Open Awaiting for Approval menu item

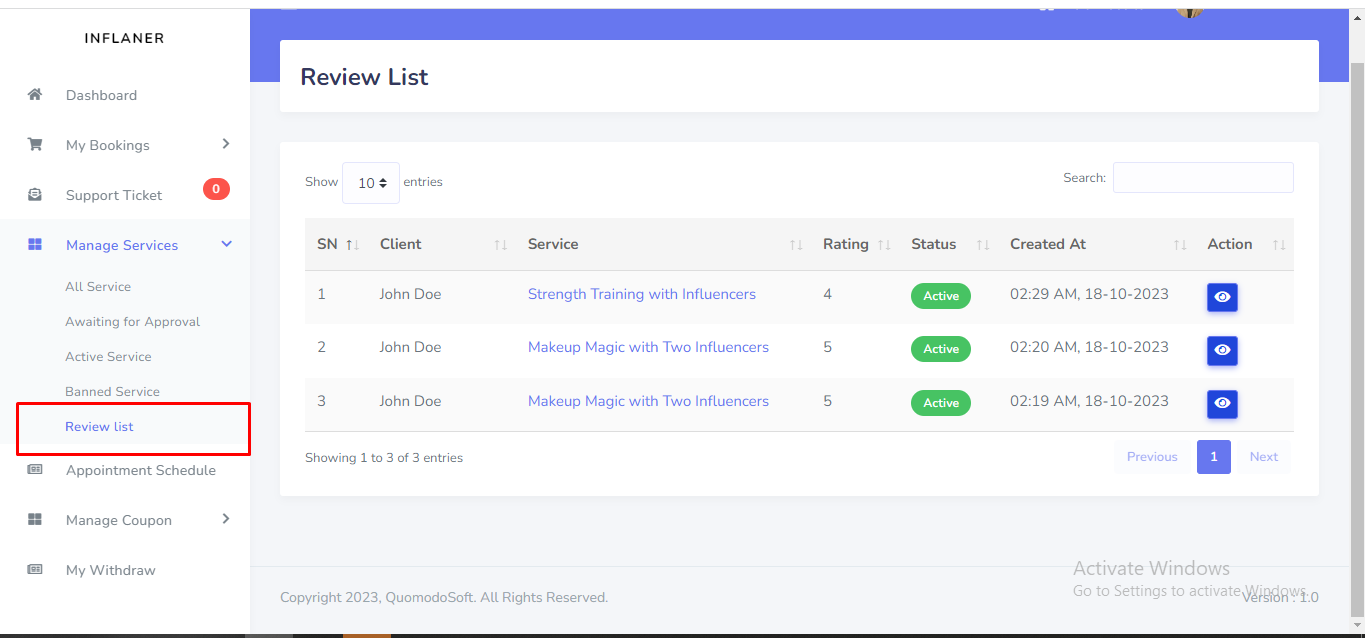(132, 322)
